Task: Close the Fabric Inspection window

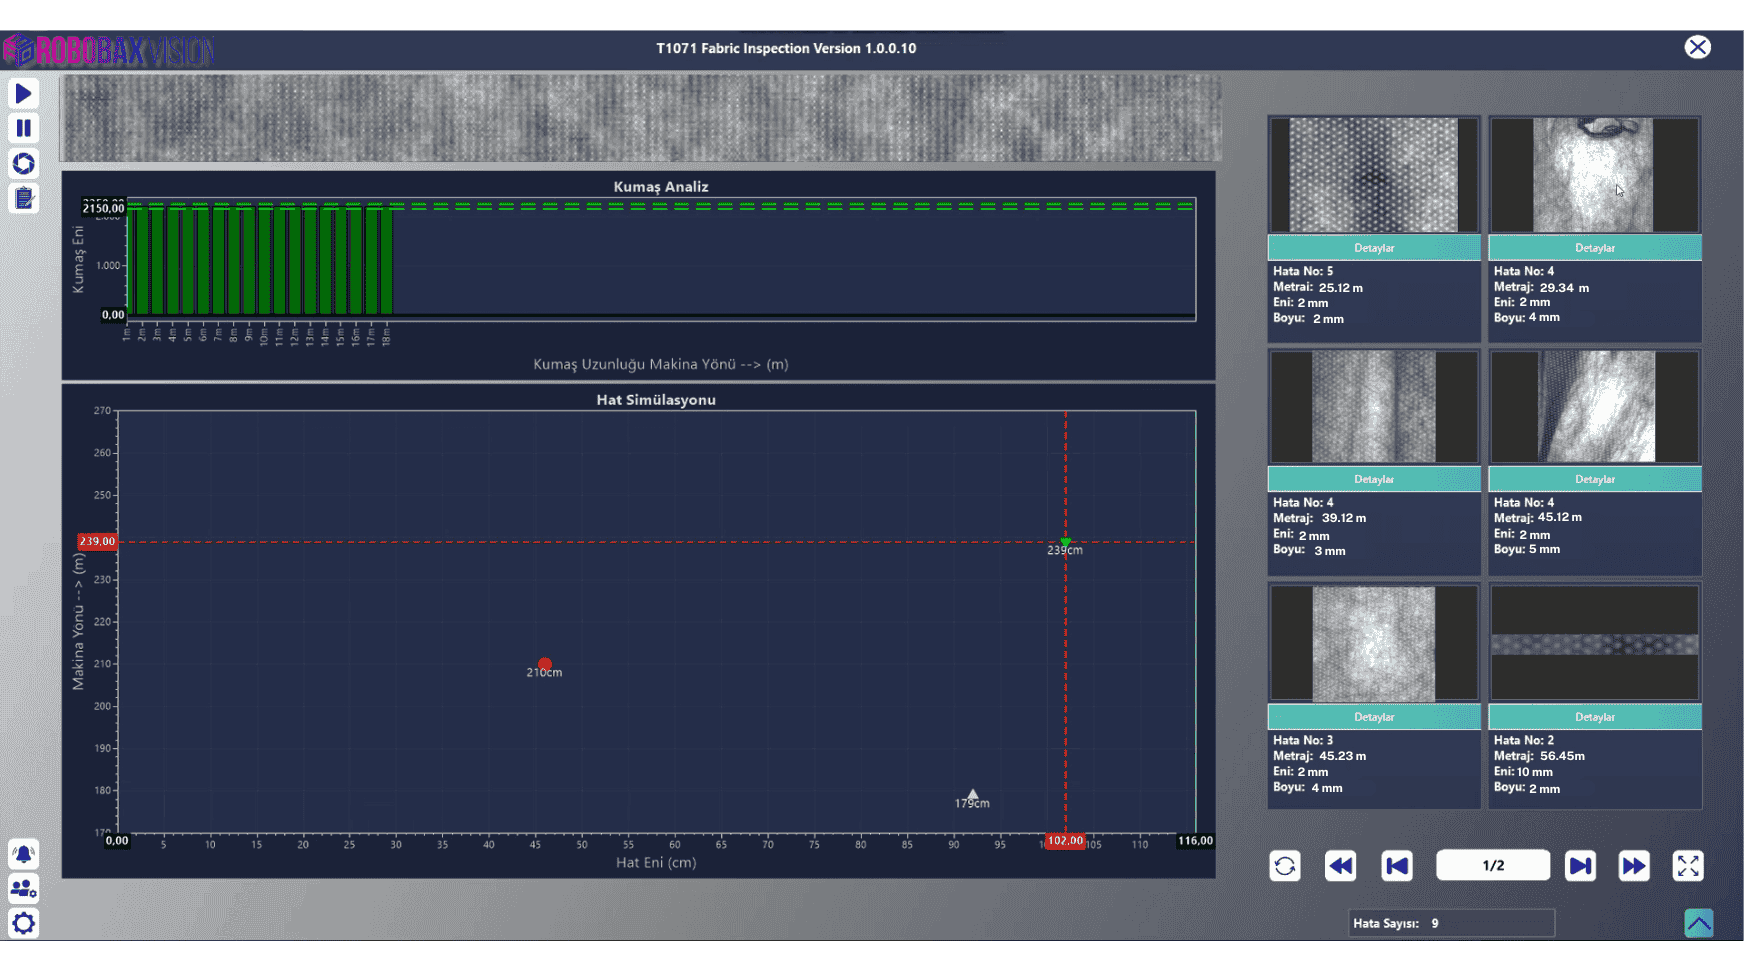Action: [x=1697, y=47]
